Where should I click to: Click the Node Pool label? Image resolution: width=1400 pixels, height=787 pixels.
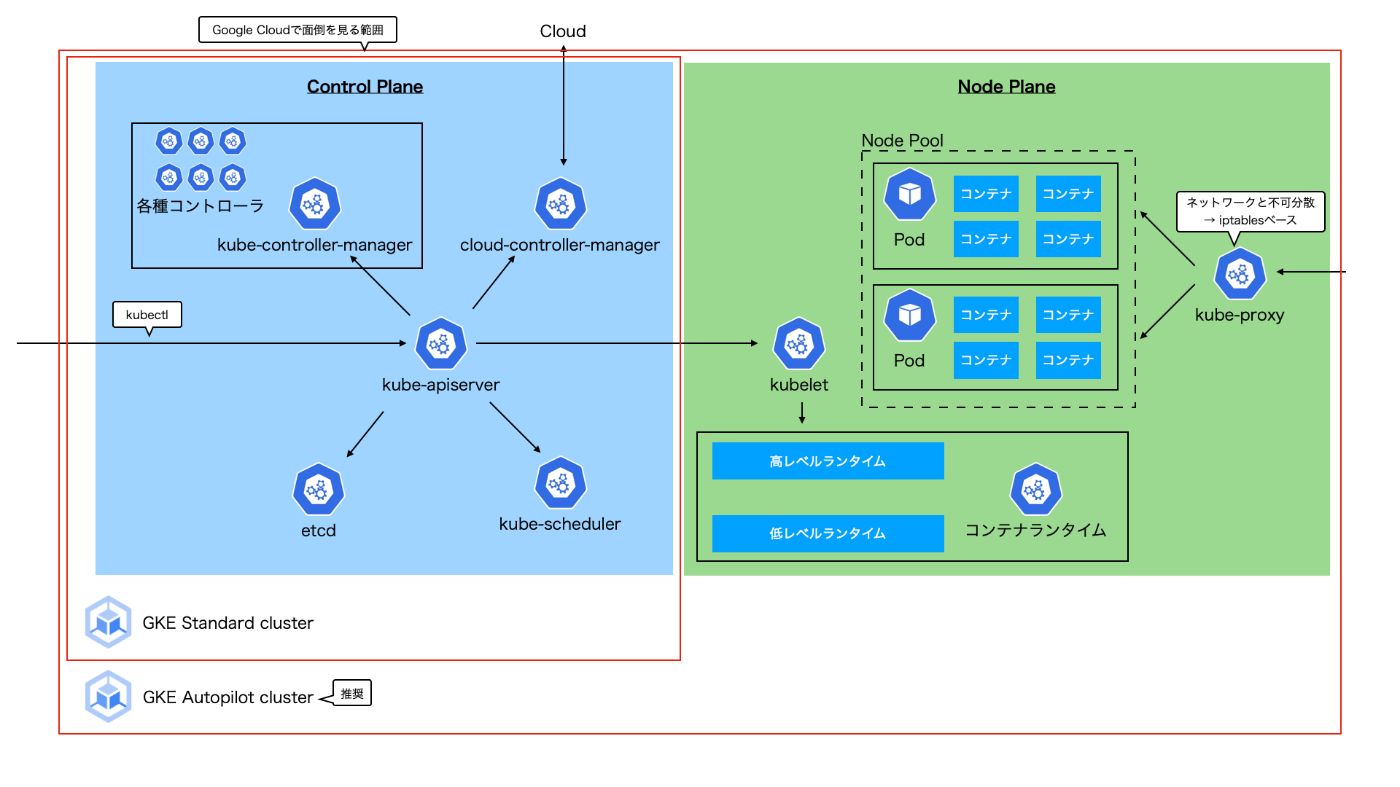[x=902, y=141]
